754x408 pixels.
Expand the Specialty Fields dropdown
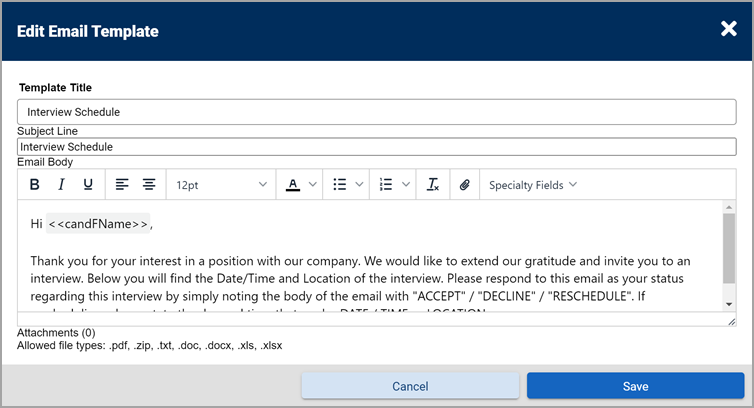533,185
